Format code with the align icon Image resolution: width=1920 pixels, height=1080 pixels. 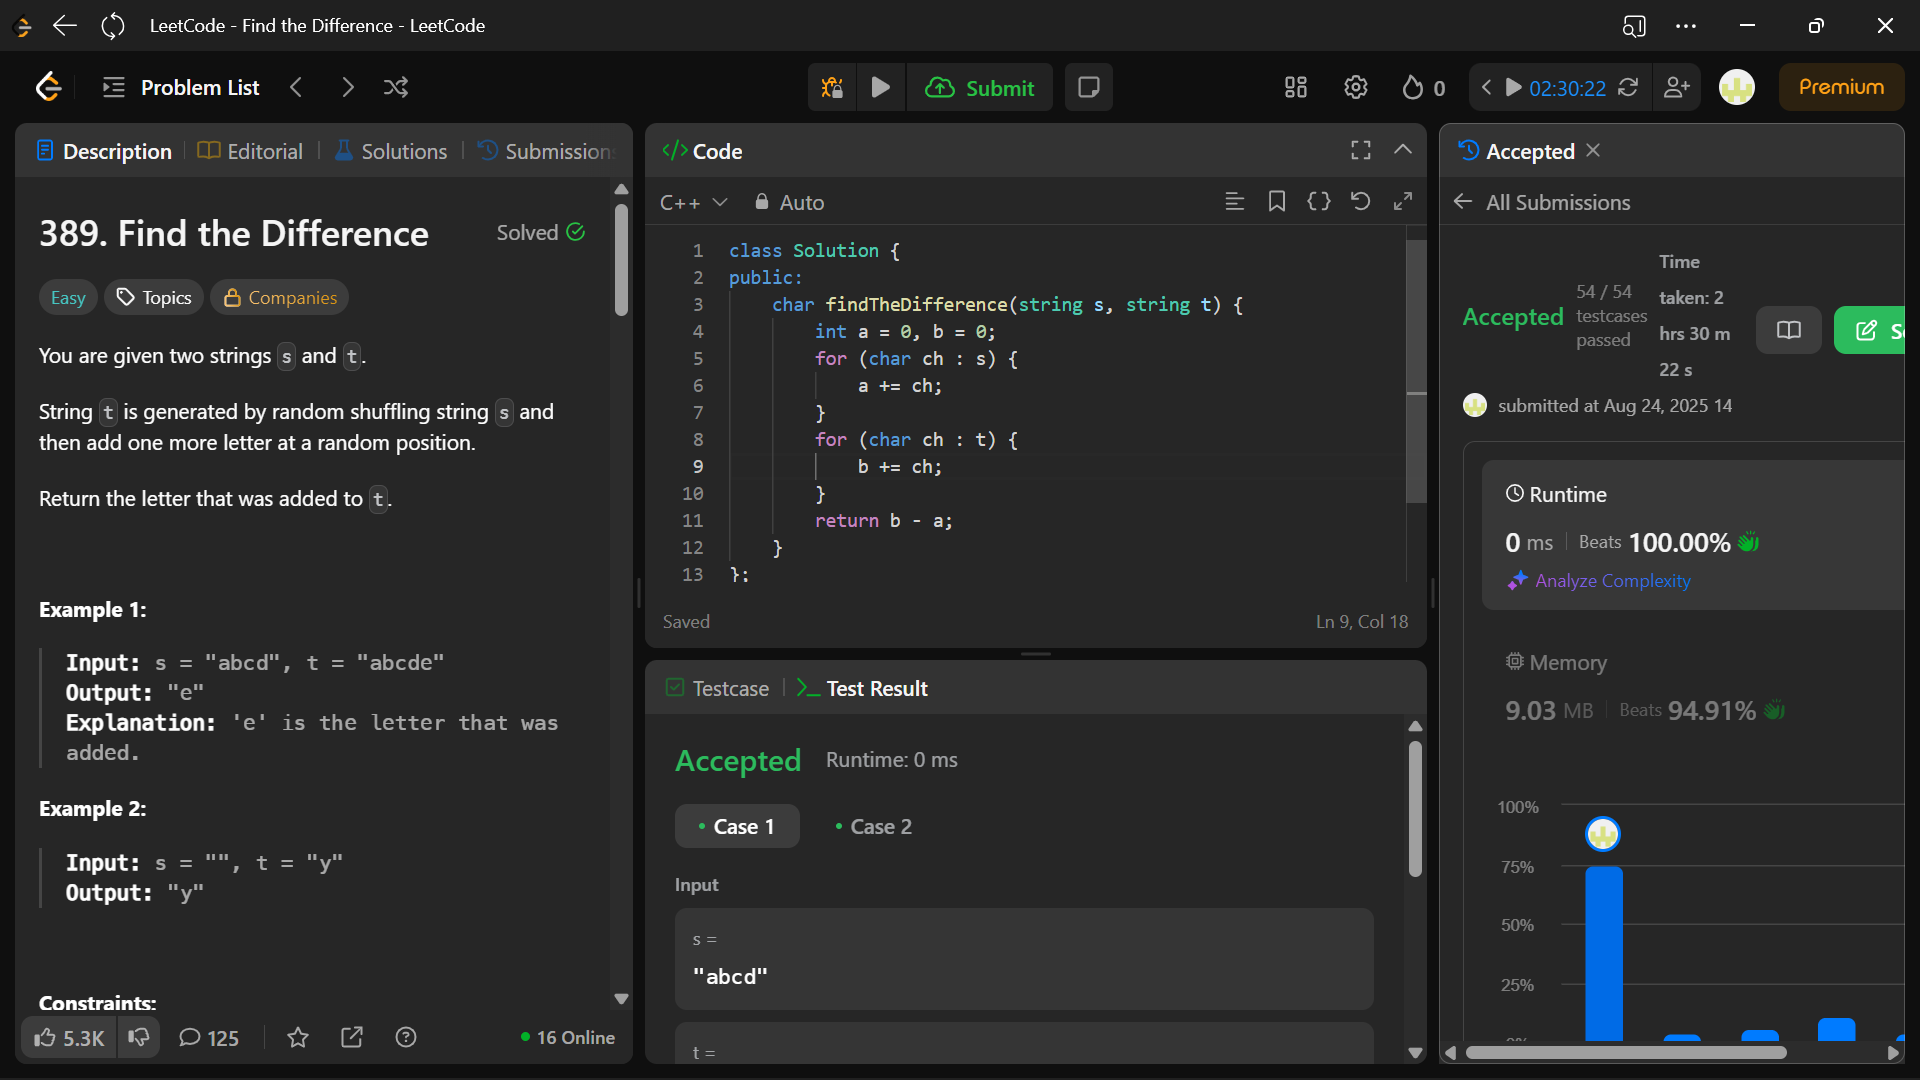pos(1234,202)
